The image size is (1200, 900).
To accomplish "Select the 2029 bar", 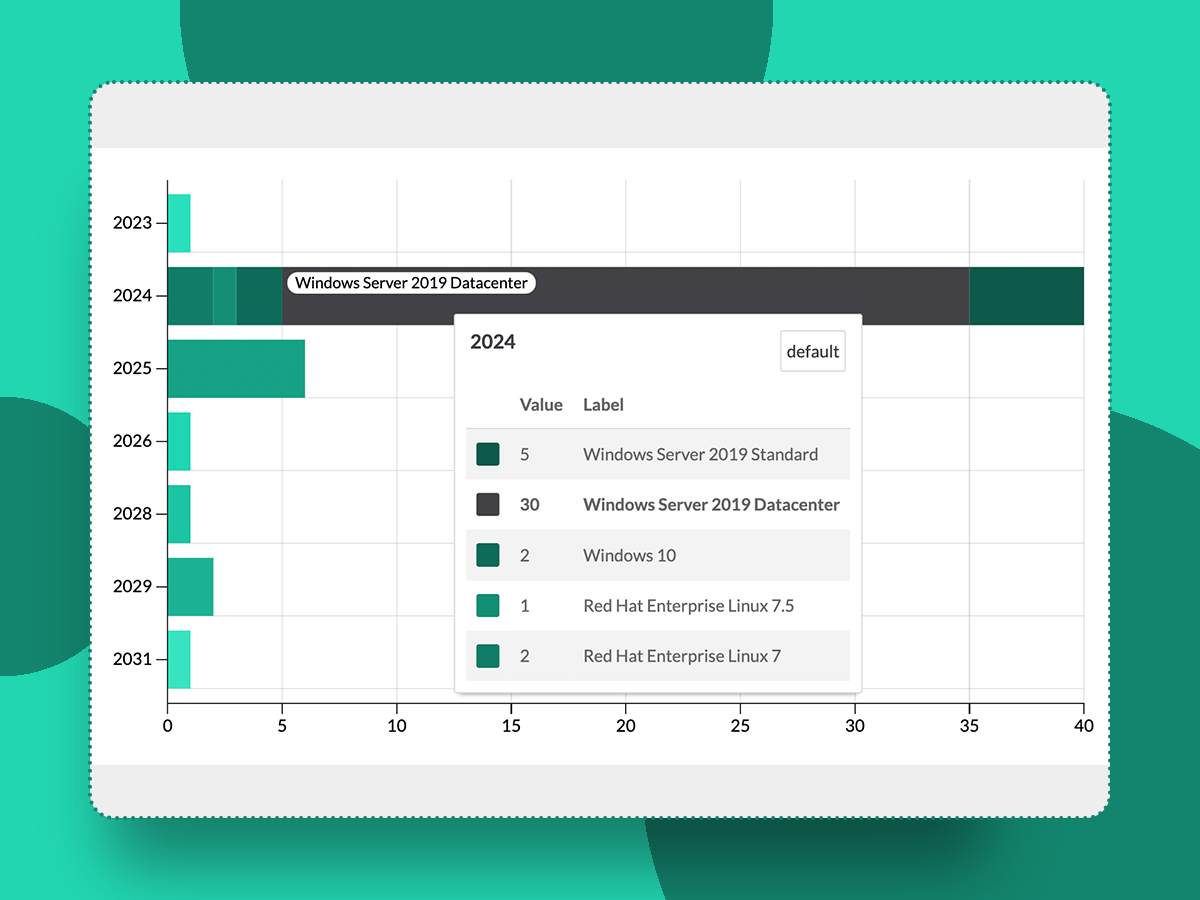I will coord(190,587).
